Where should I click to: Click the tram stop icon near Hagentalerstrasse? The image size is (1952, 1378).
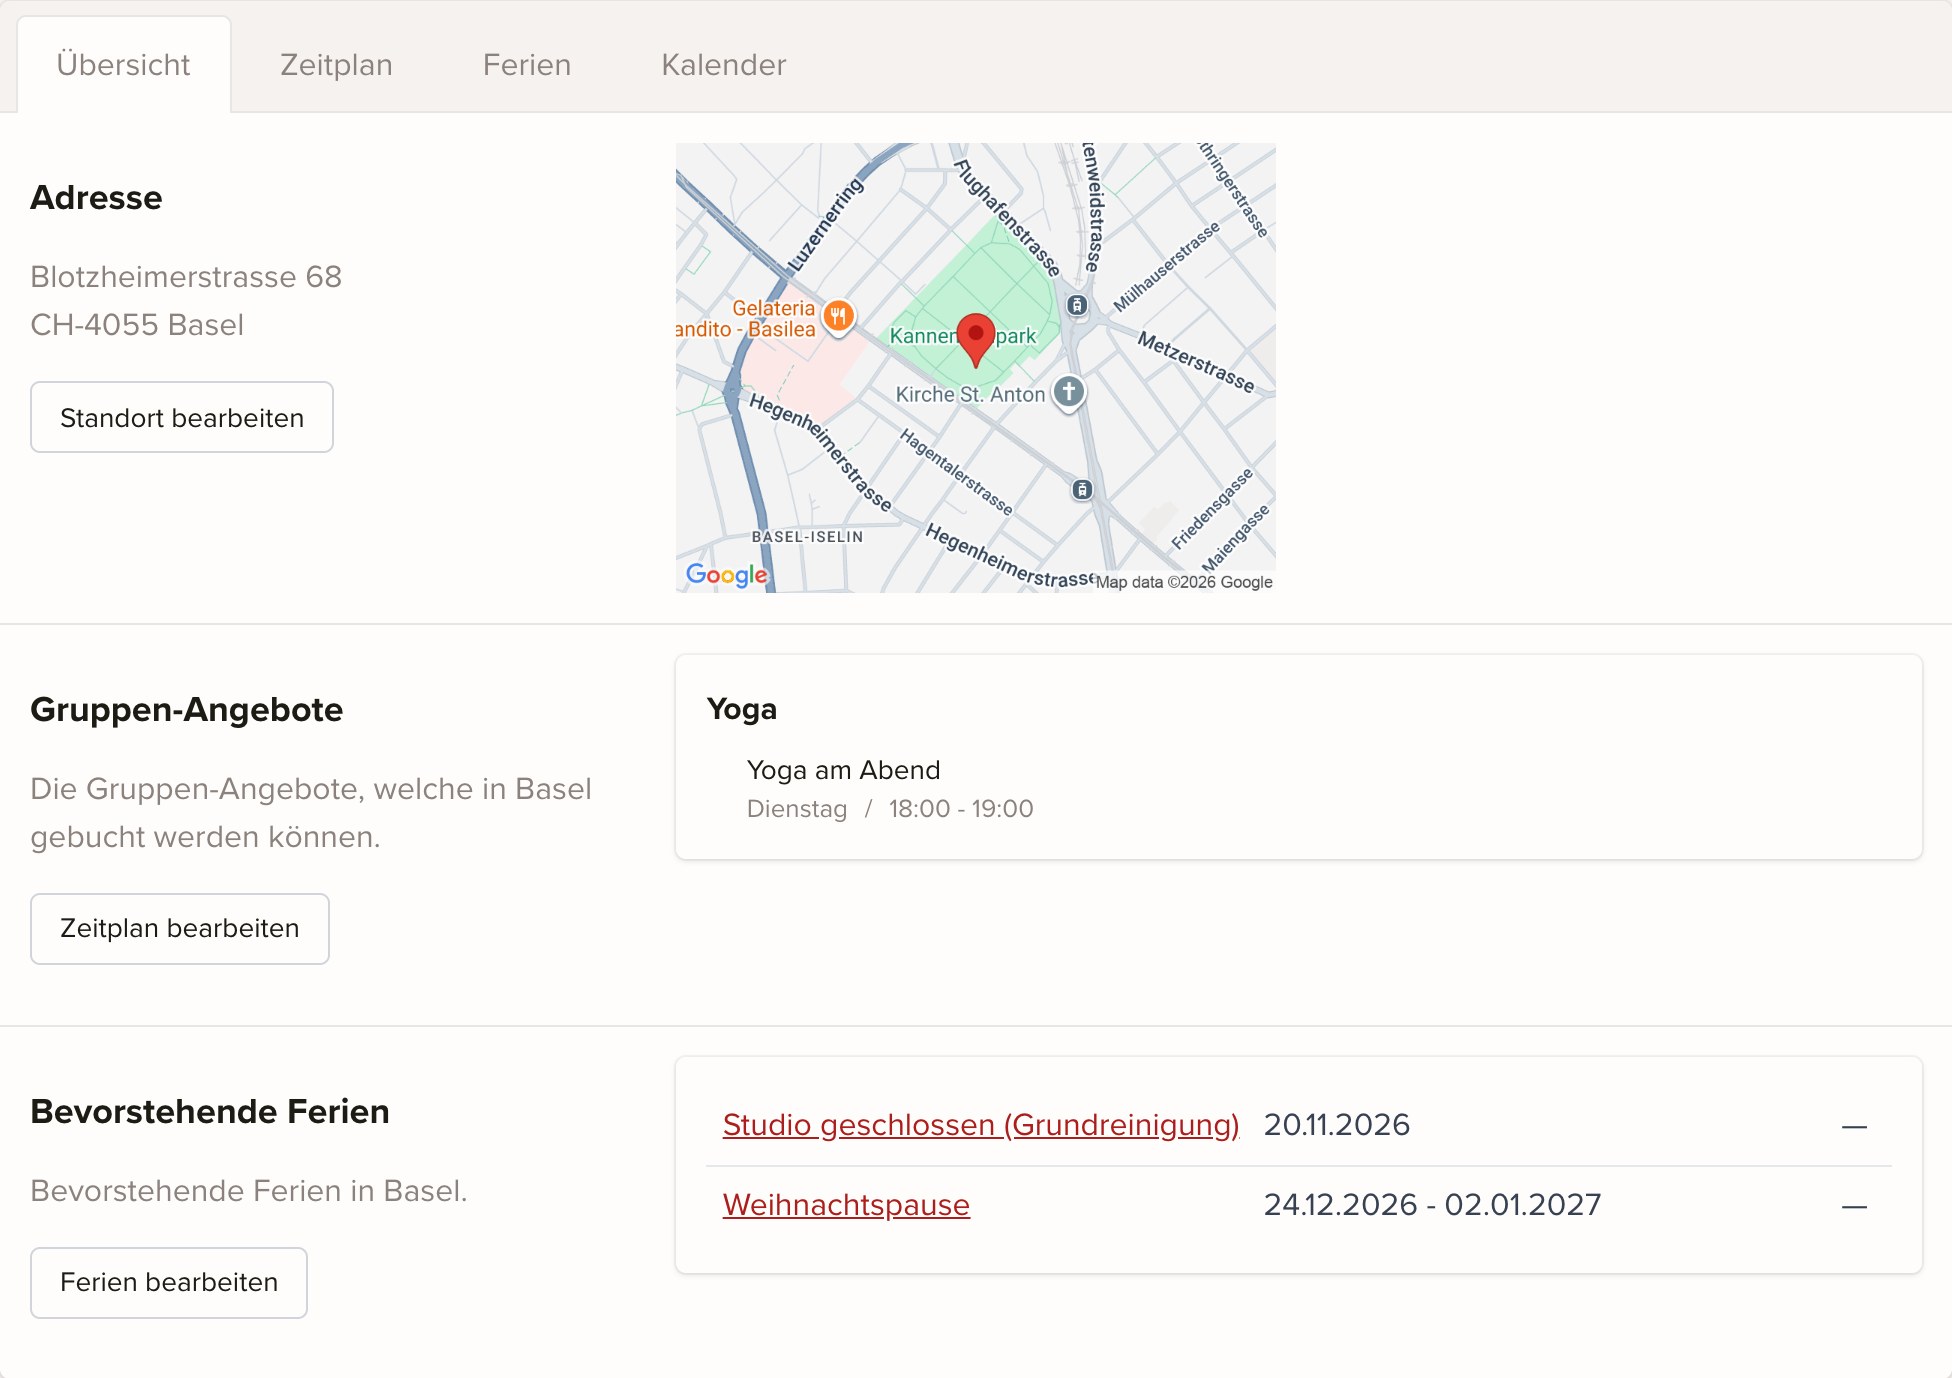point(1082,490)
